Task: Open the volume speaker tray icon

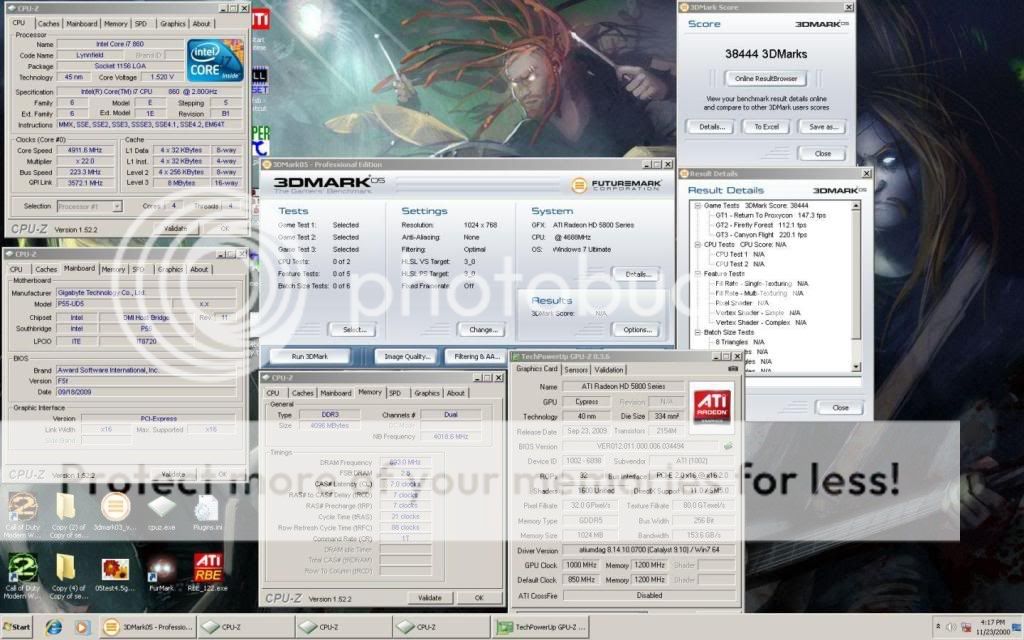Action: pyautogui.click(x=951, y=627)
